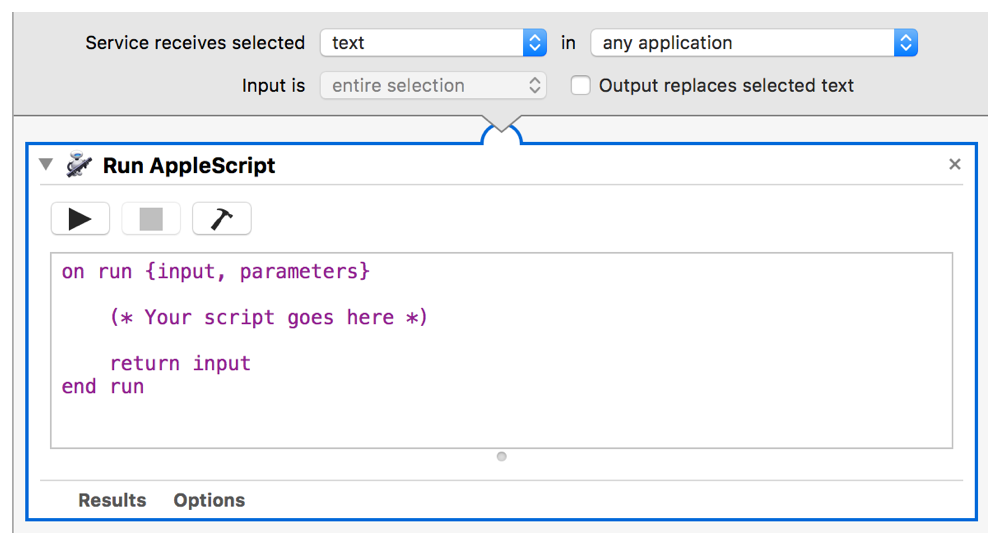Click the script editor resize handle dot
1000x545 pixels.
(x=502, y=456)
